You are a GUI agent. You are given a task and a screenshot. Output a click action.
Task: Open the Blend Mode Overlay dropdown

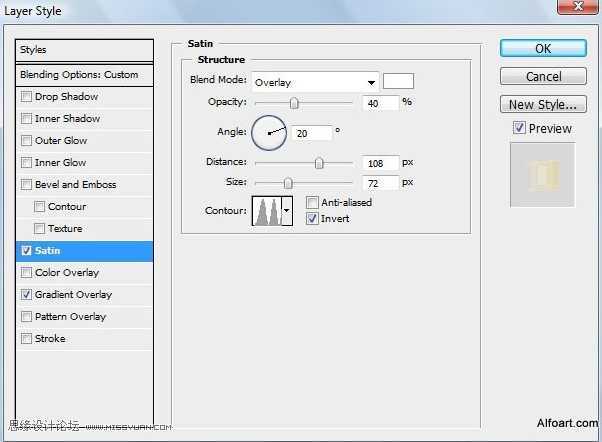pyautogui.click(x=315, y=82)
